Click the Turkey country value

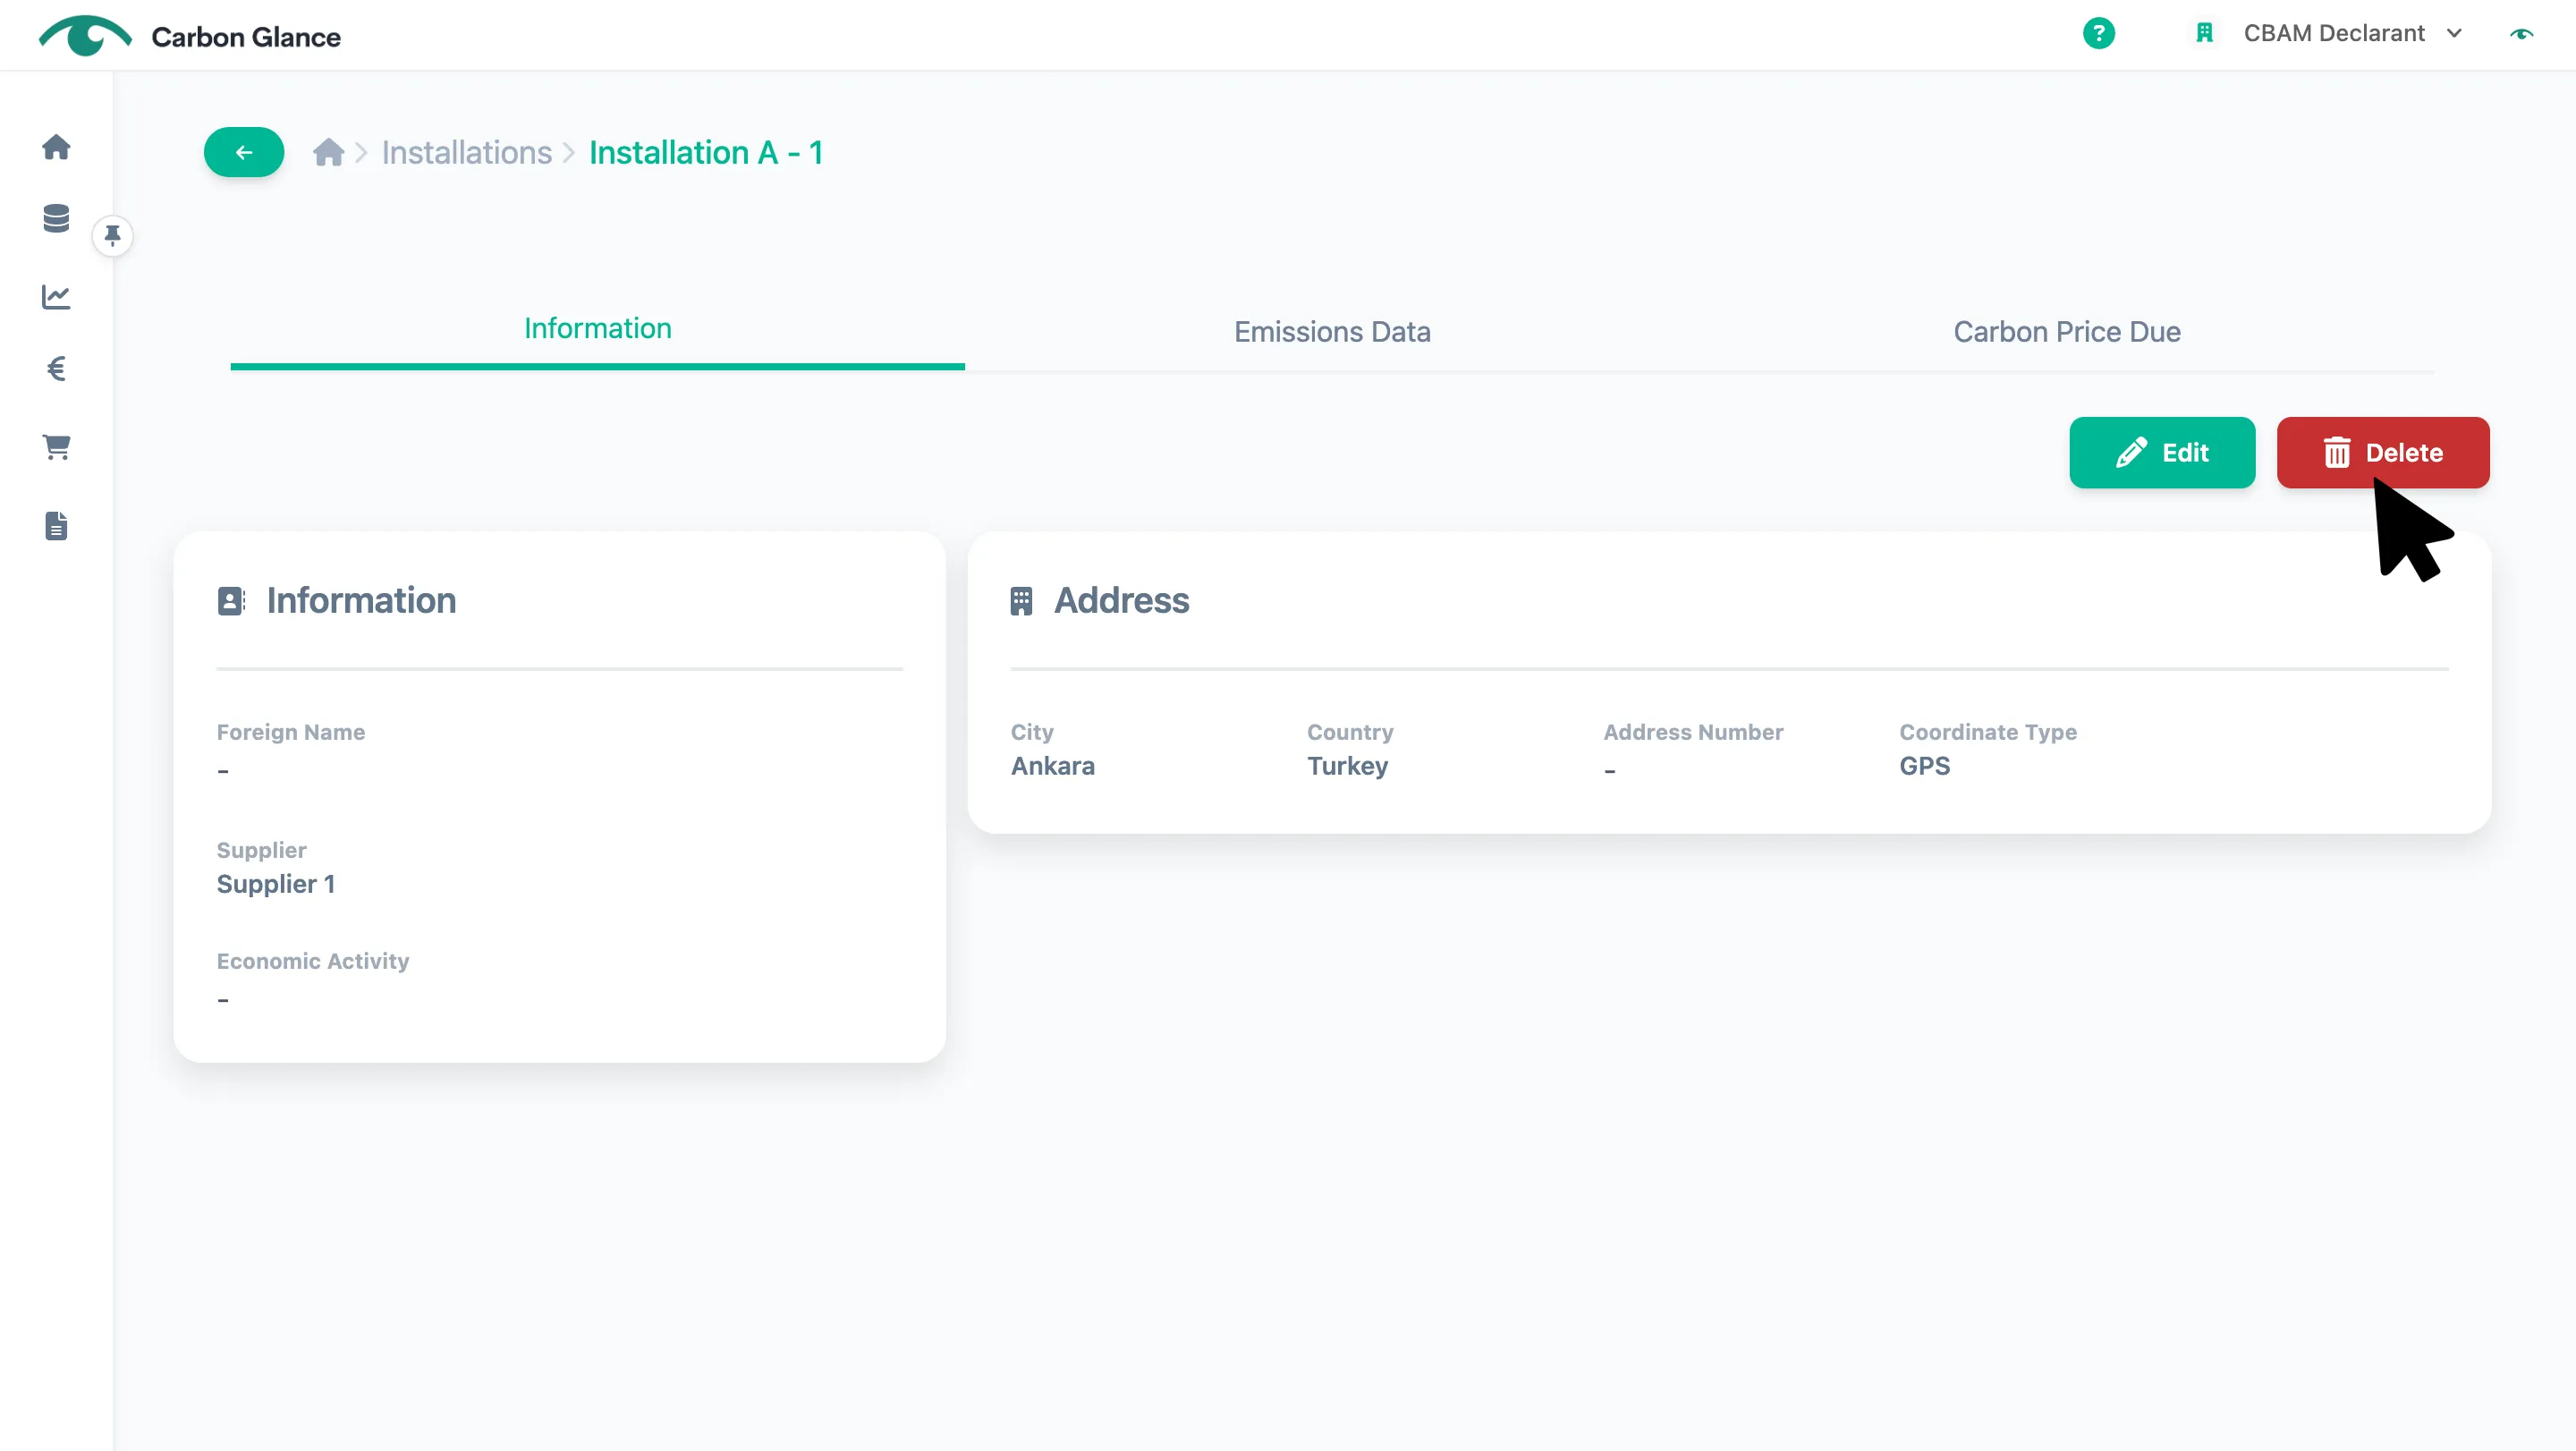[x=1347, y=766]
